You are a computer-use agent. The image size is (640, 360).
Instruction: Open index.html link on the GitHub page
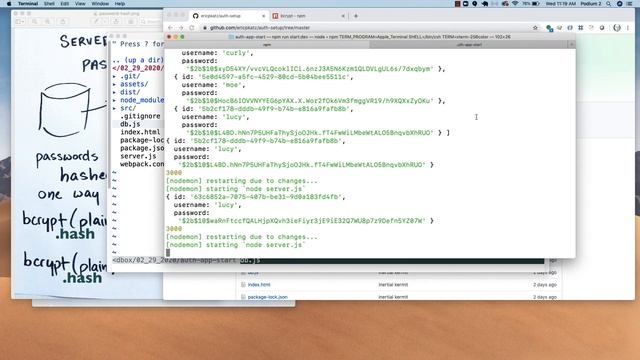tap(259, 284)
